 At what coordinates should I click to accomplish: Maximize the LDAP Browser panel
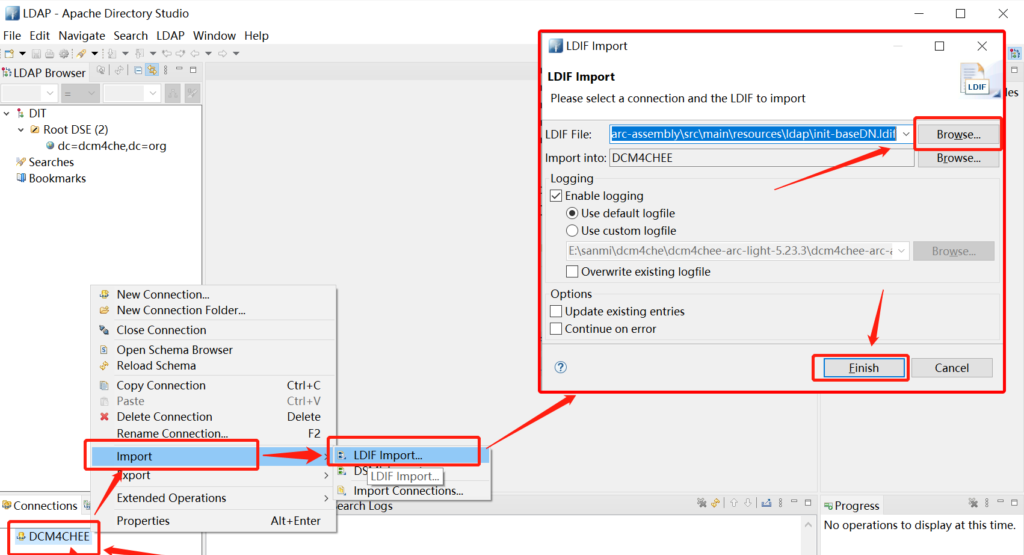point(193,70)
